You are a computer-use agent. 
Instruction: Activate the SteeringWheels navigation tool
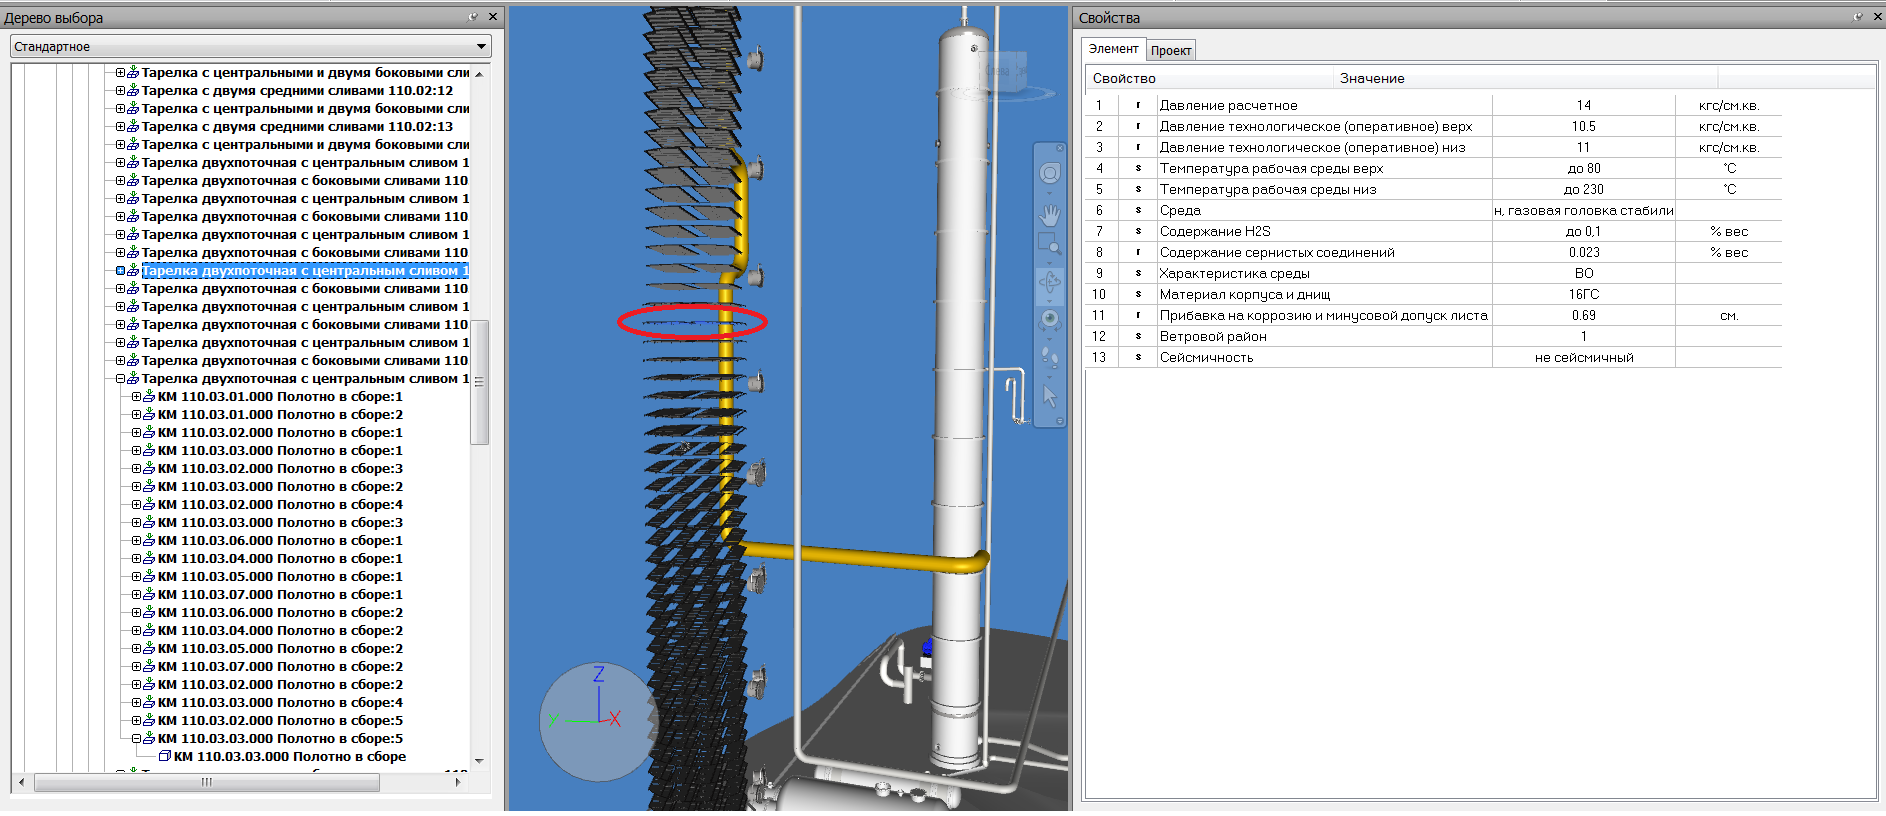pyautogui.click(x=1049, y=174)
